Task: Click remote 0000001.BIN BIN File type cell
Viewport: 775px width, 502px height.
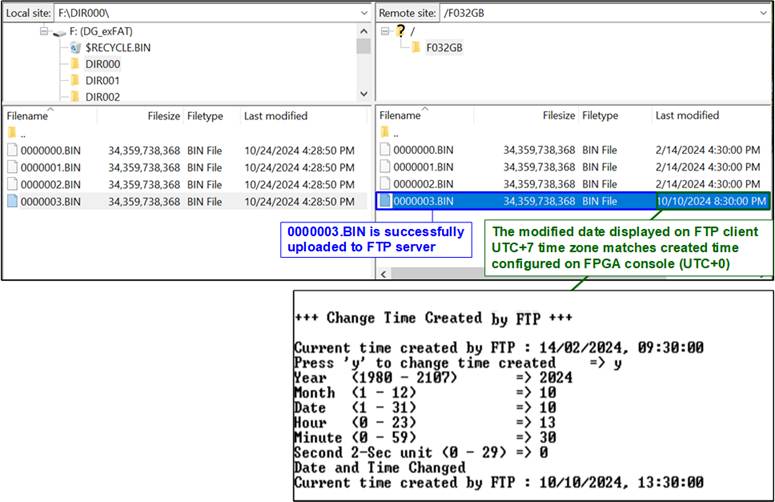Action: [600, 167]
